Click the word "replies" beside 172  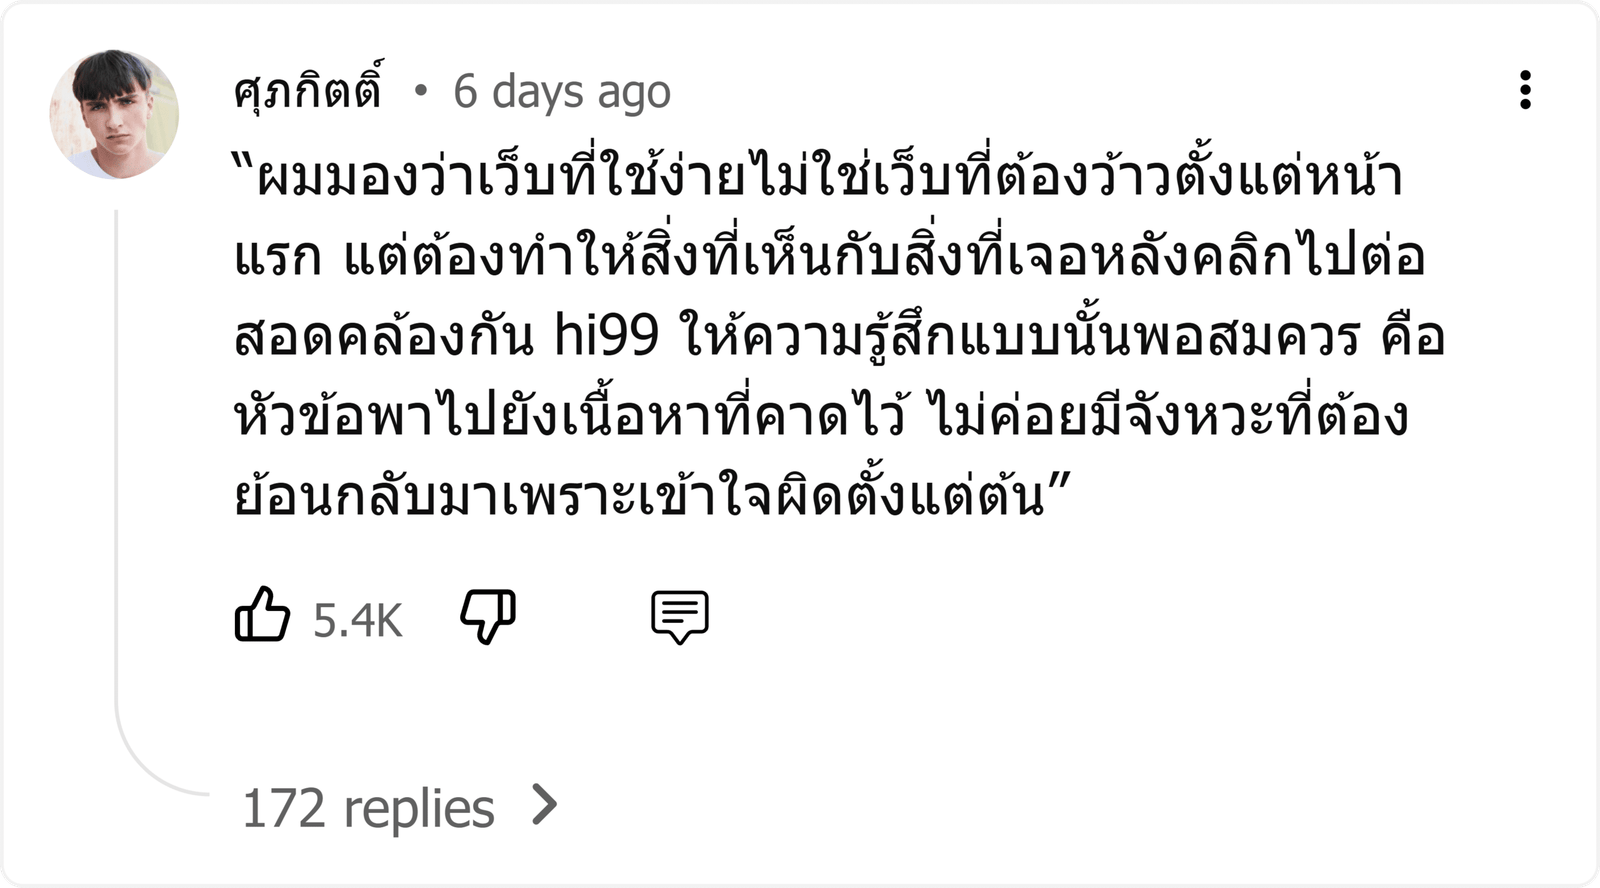[x=419, y=809]
